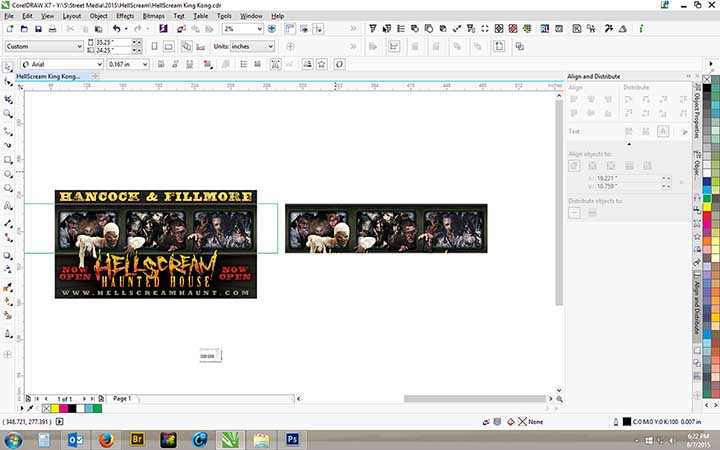Click the page width field 35.25
This screenshot has height=450, width=720.
[113, 42]
